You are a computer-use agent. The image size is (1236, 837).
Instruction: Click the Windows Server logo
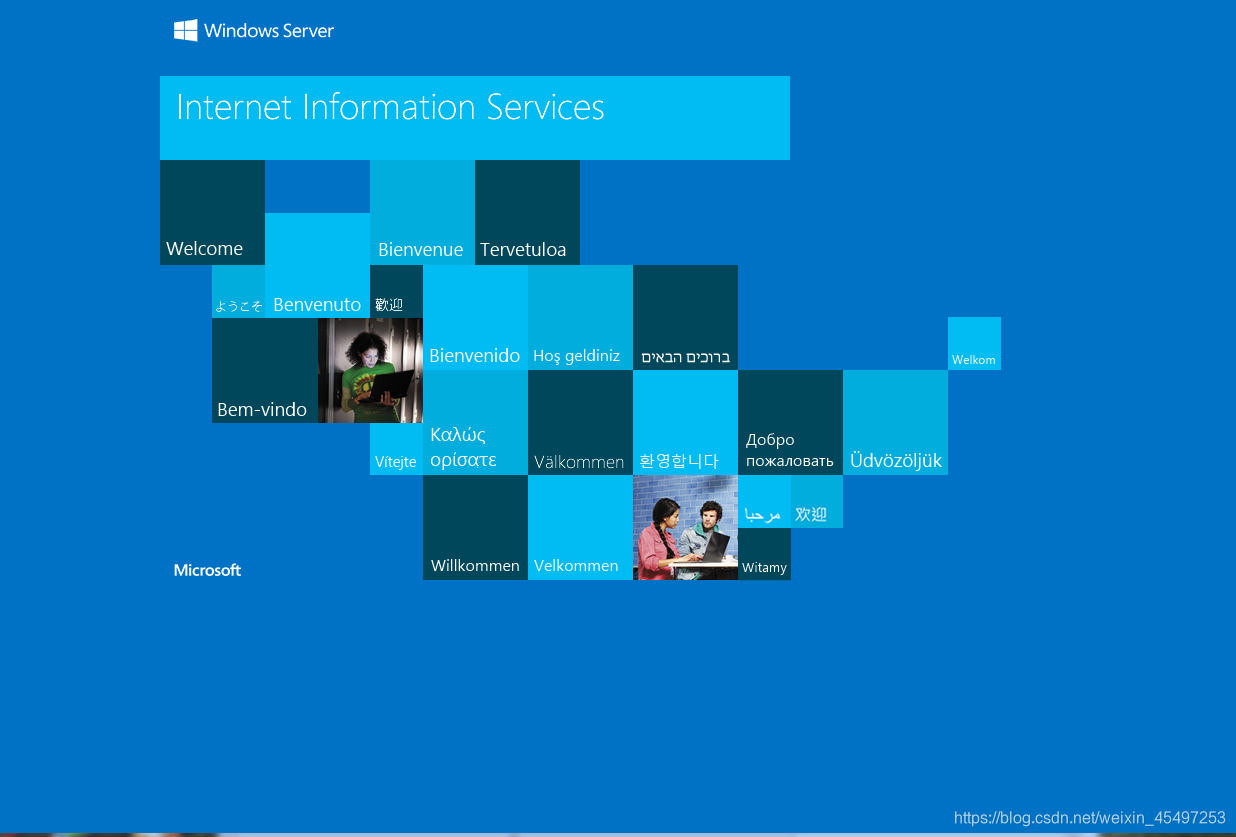pyautogui.click(x=254, y=30)
